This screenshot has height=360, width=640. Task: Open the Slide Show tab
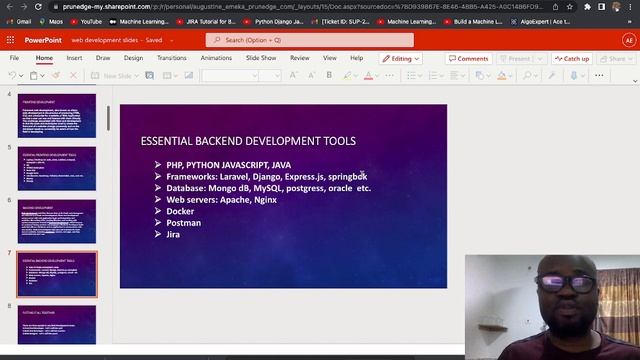[261, 58]
